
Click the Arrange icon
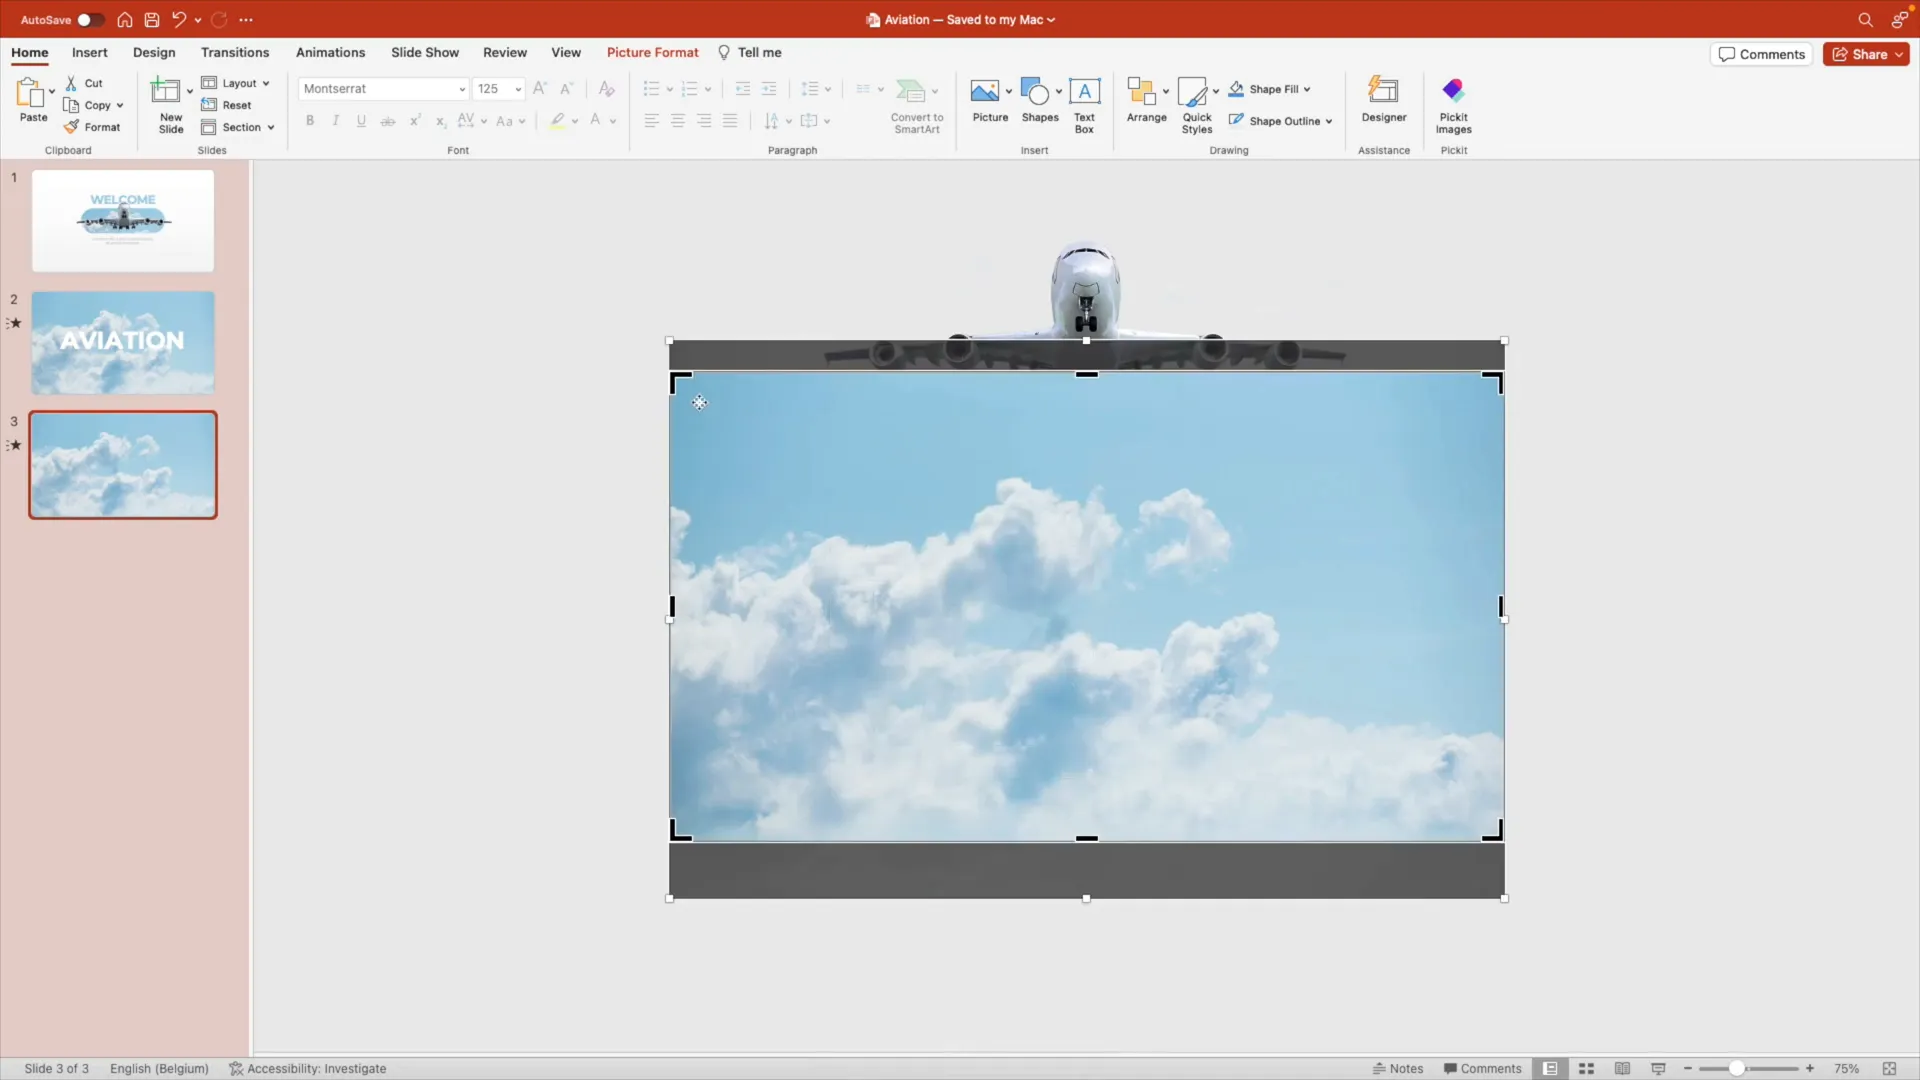coord(1141,91)
